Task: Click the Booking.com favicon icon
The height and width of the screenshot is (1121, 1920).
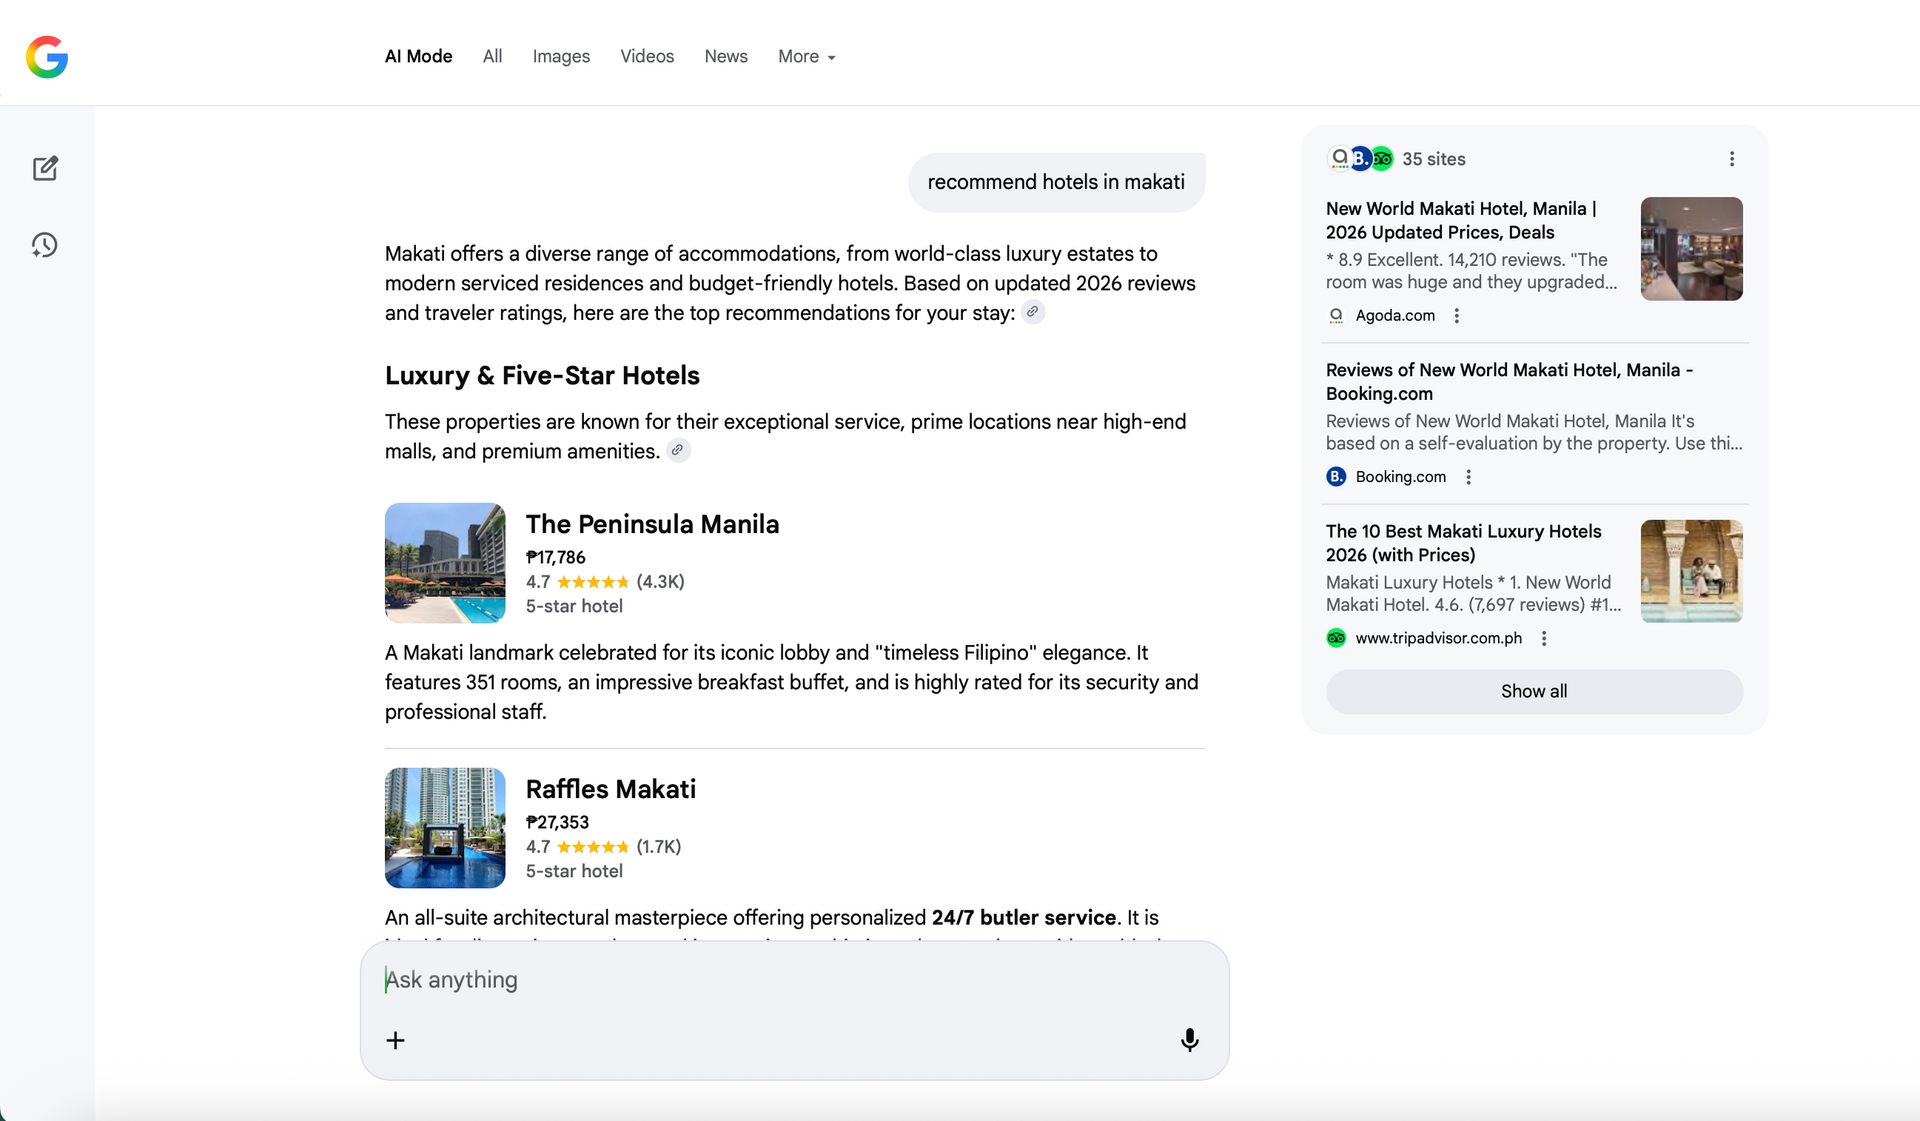Action: click(1336, 477)
